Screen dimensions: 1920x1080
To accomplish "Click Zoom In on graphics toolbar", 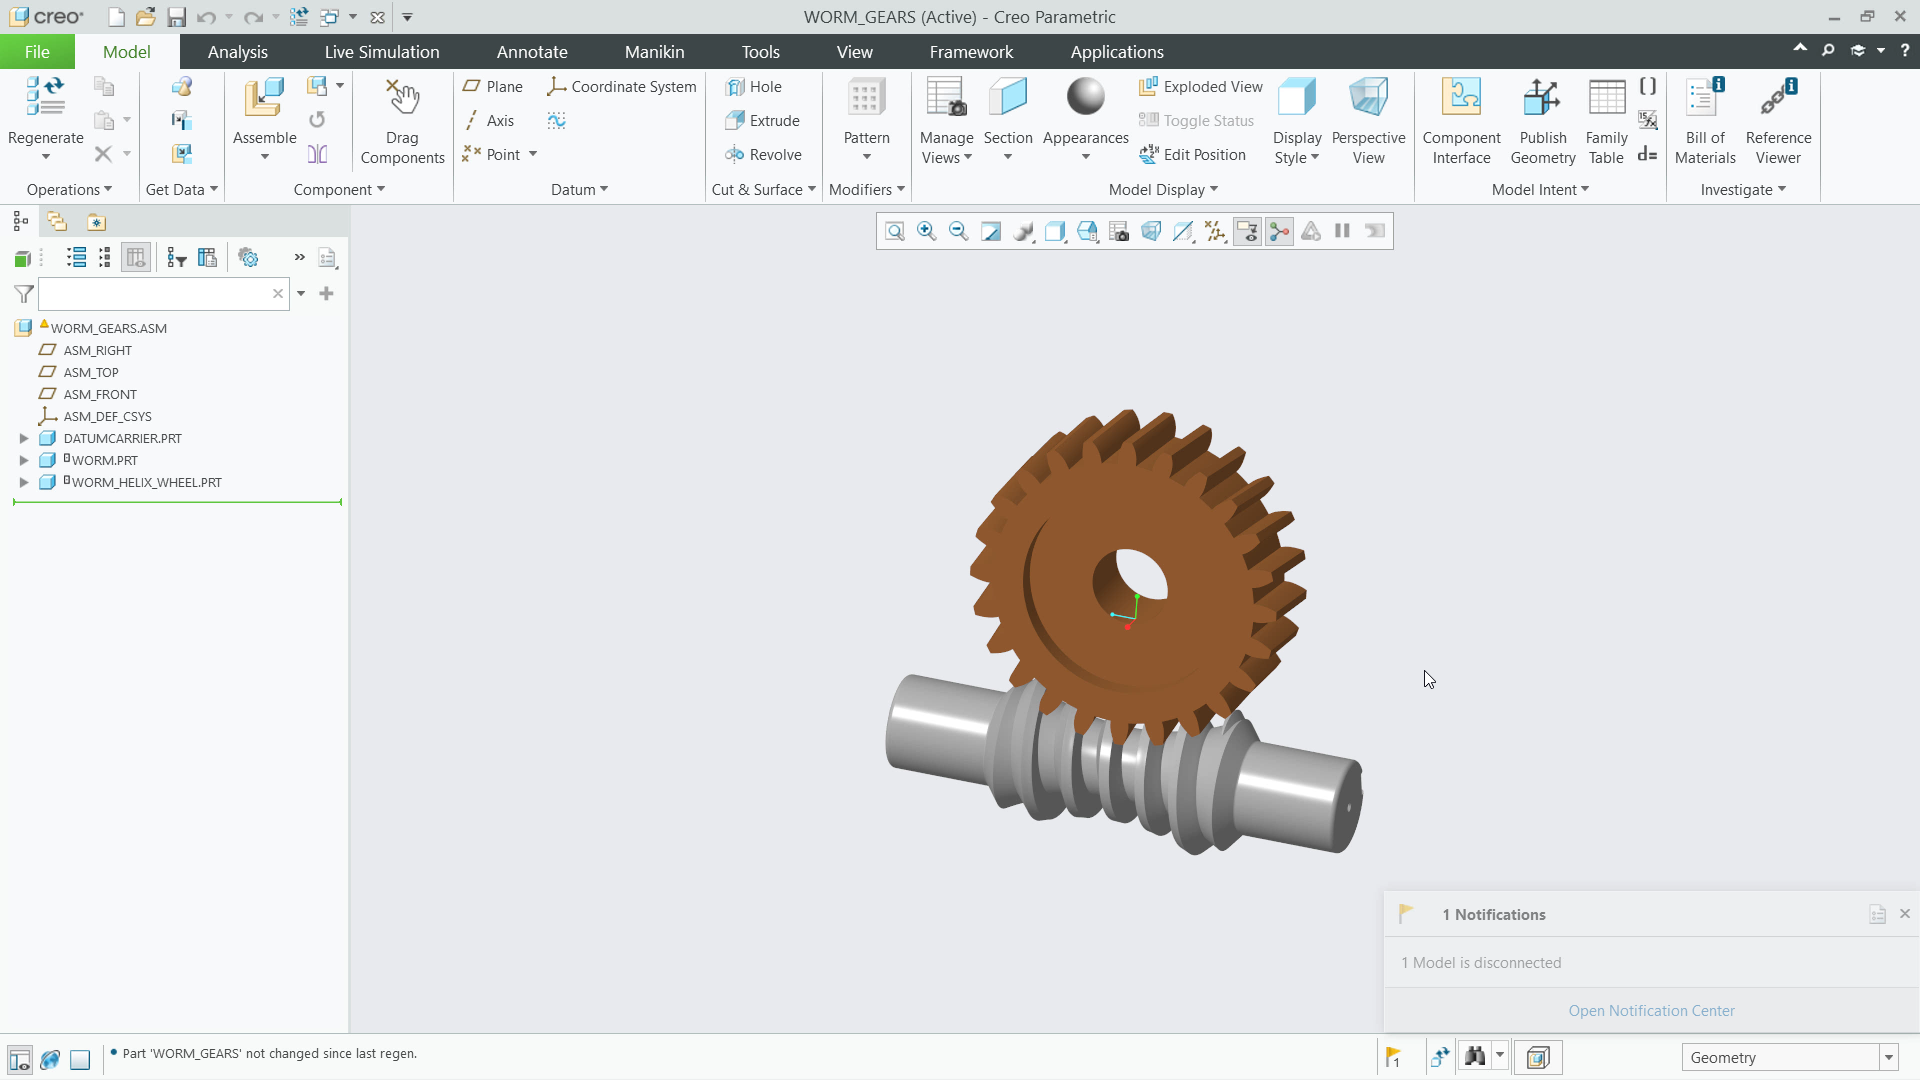I will click(x=927, y=232).
